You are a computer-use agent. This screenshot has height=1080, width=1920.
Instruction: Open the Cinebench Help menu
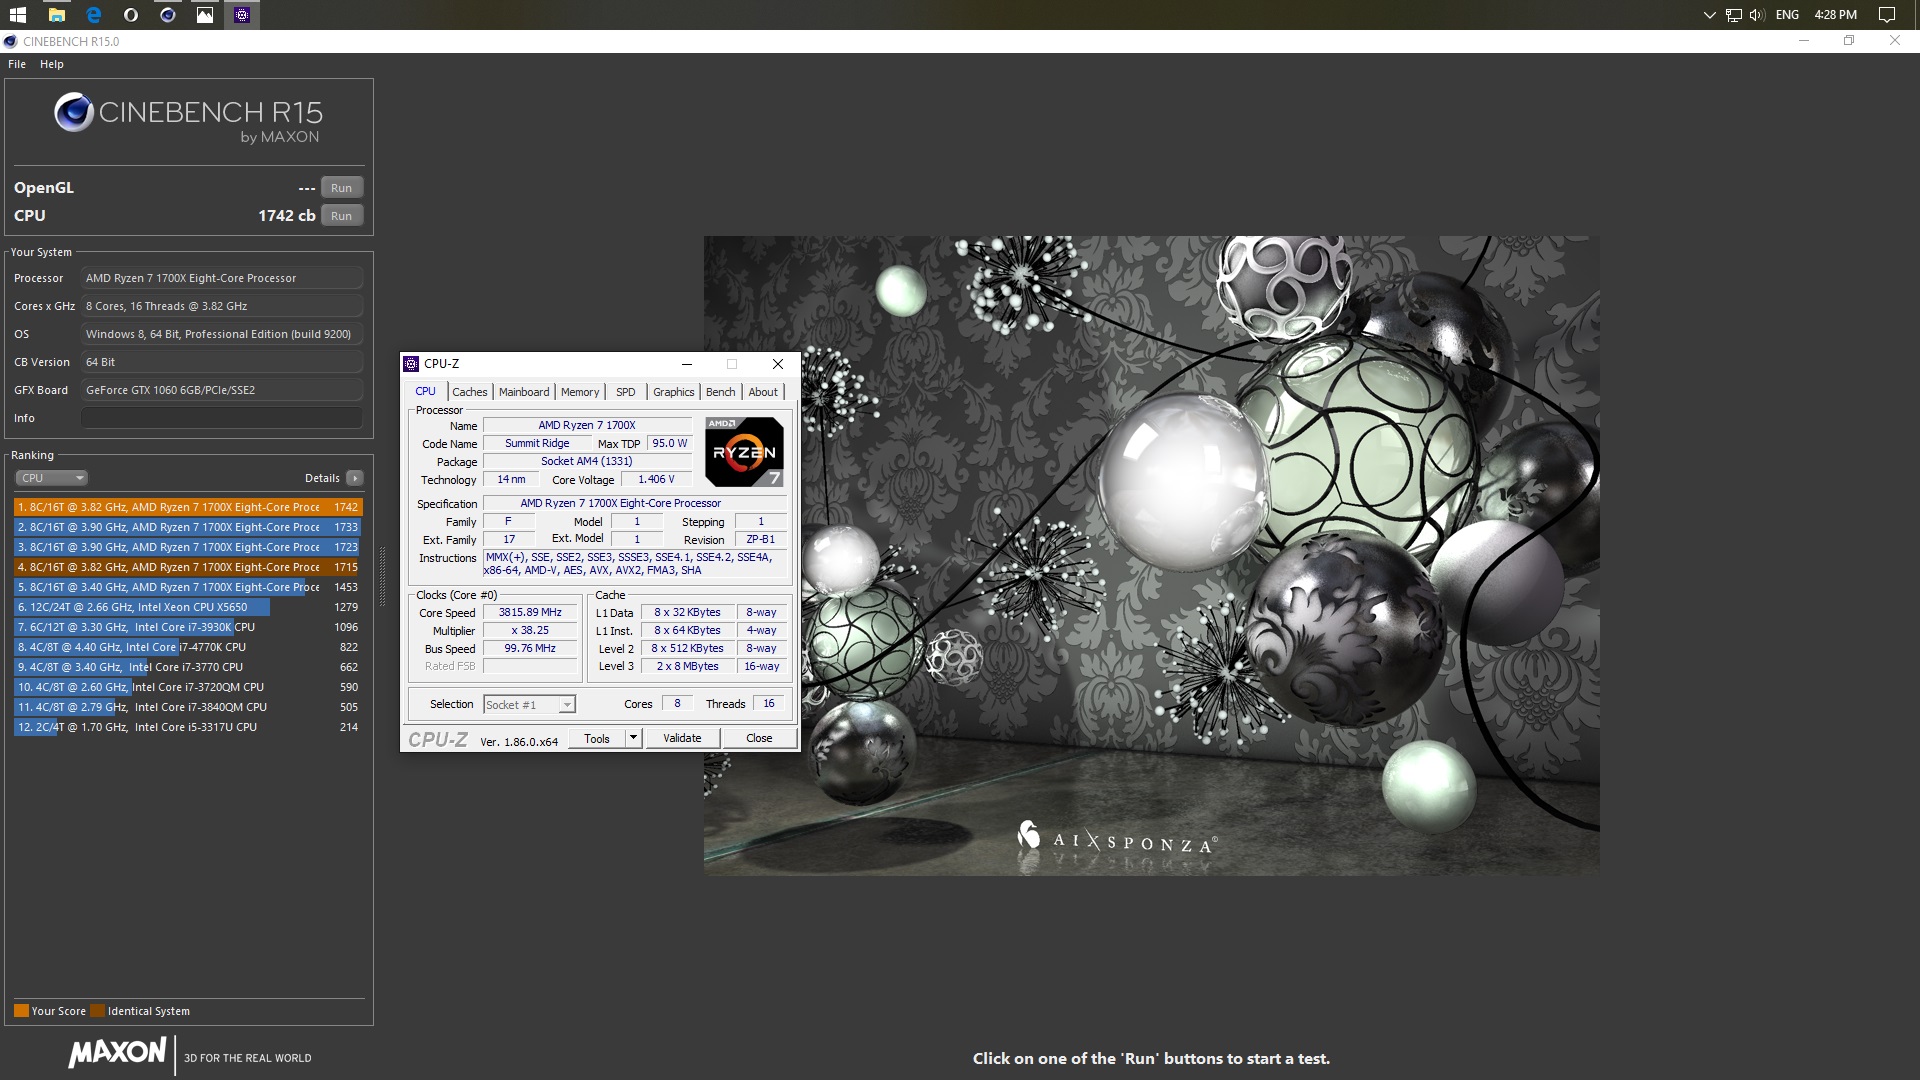(x=52, y=64)
